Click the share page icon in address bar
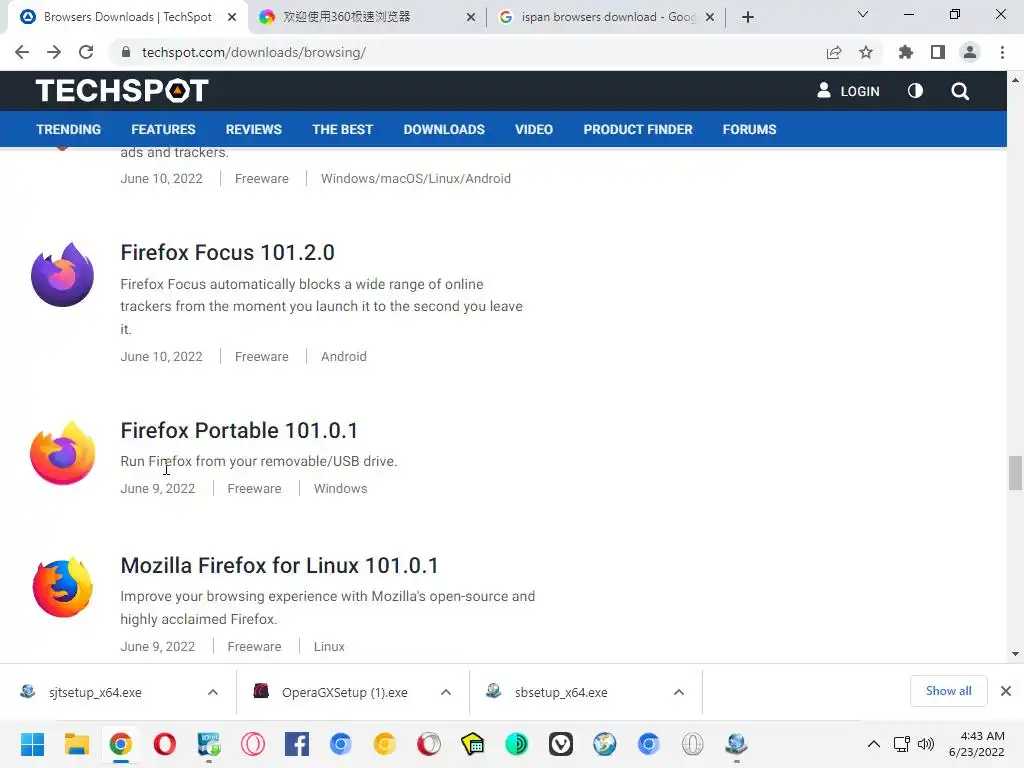The width and height of the screenshot is (1024, 768). pyautogui.click(x=834, y=52)
